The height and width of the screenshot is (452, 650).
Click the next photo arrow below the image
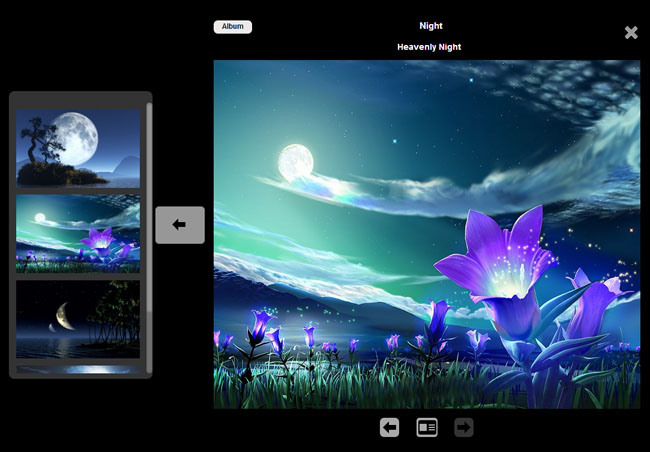click(x=464, y=428)
